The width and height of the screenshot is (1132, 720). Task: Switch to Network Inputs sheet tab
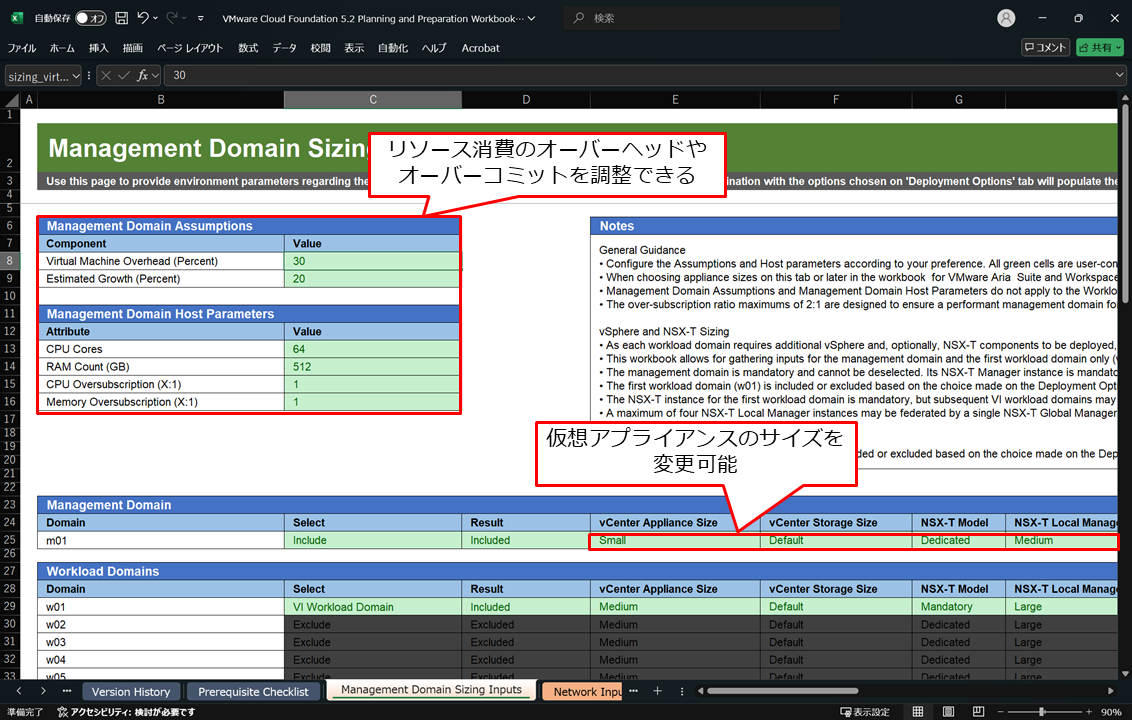pyautogui.click(x=583, y=692)
